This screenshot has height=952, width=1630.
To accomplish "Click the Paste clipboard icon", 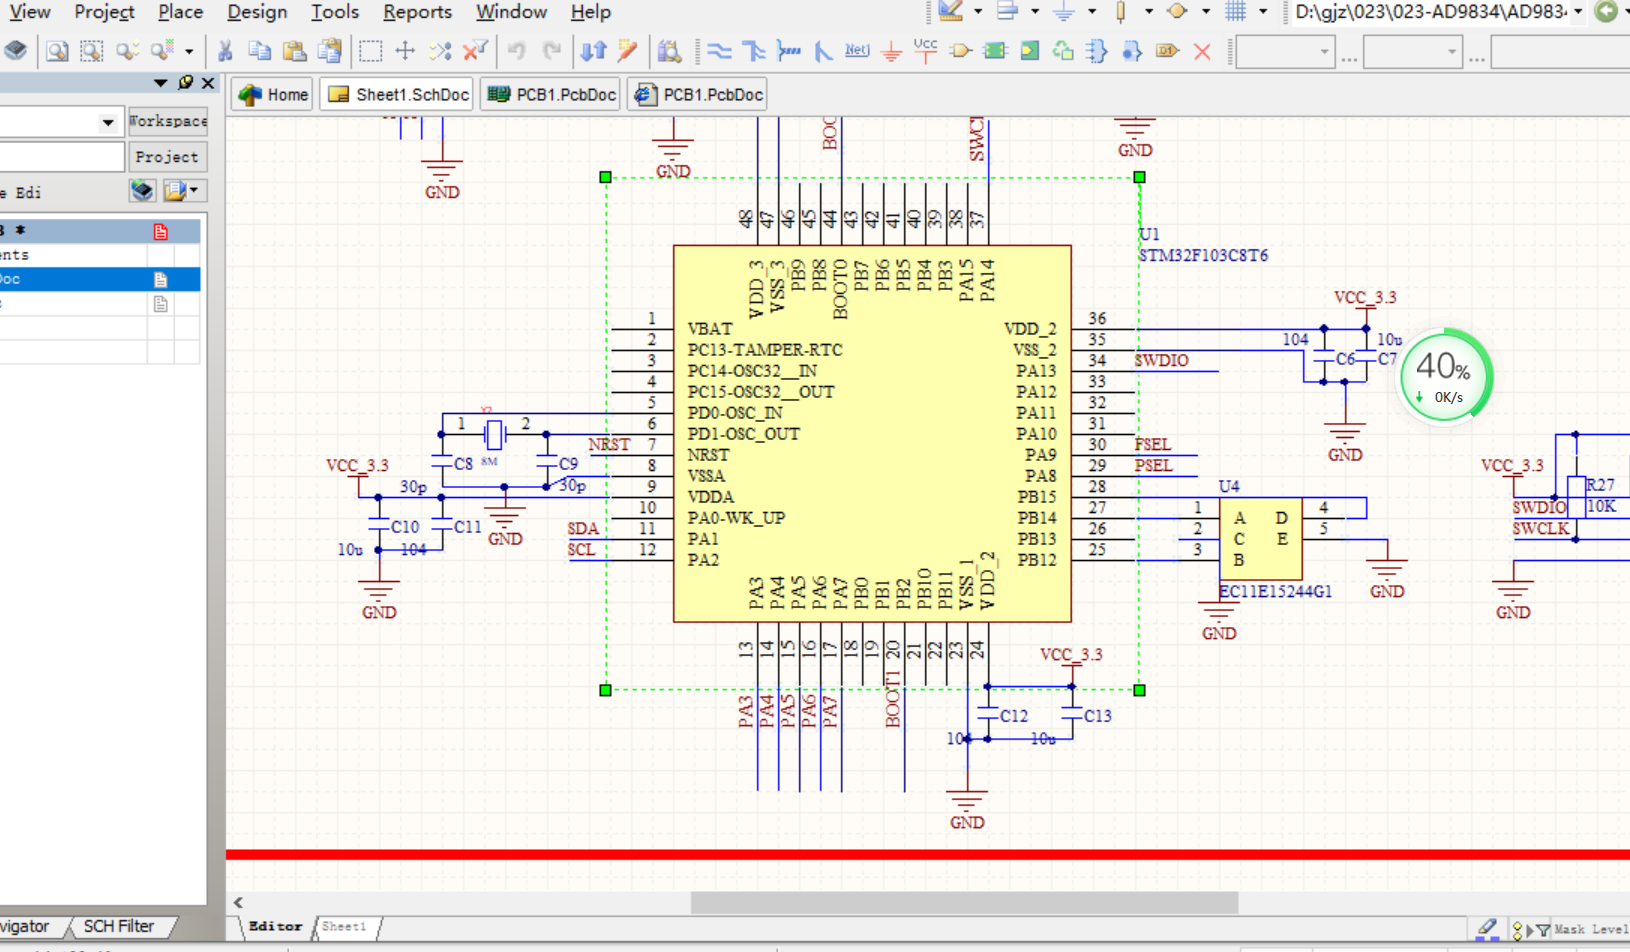I will [x=294, y=51].
